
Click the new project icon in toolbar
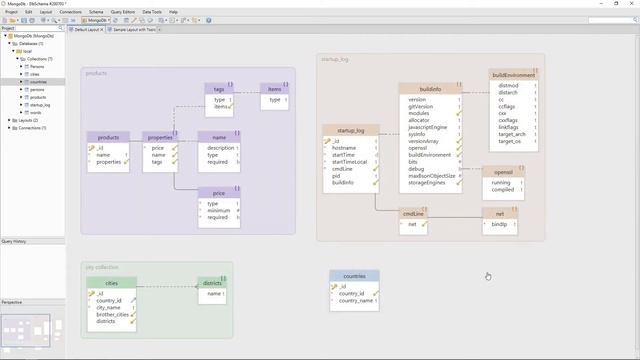click(x=5, y=20)
